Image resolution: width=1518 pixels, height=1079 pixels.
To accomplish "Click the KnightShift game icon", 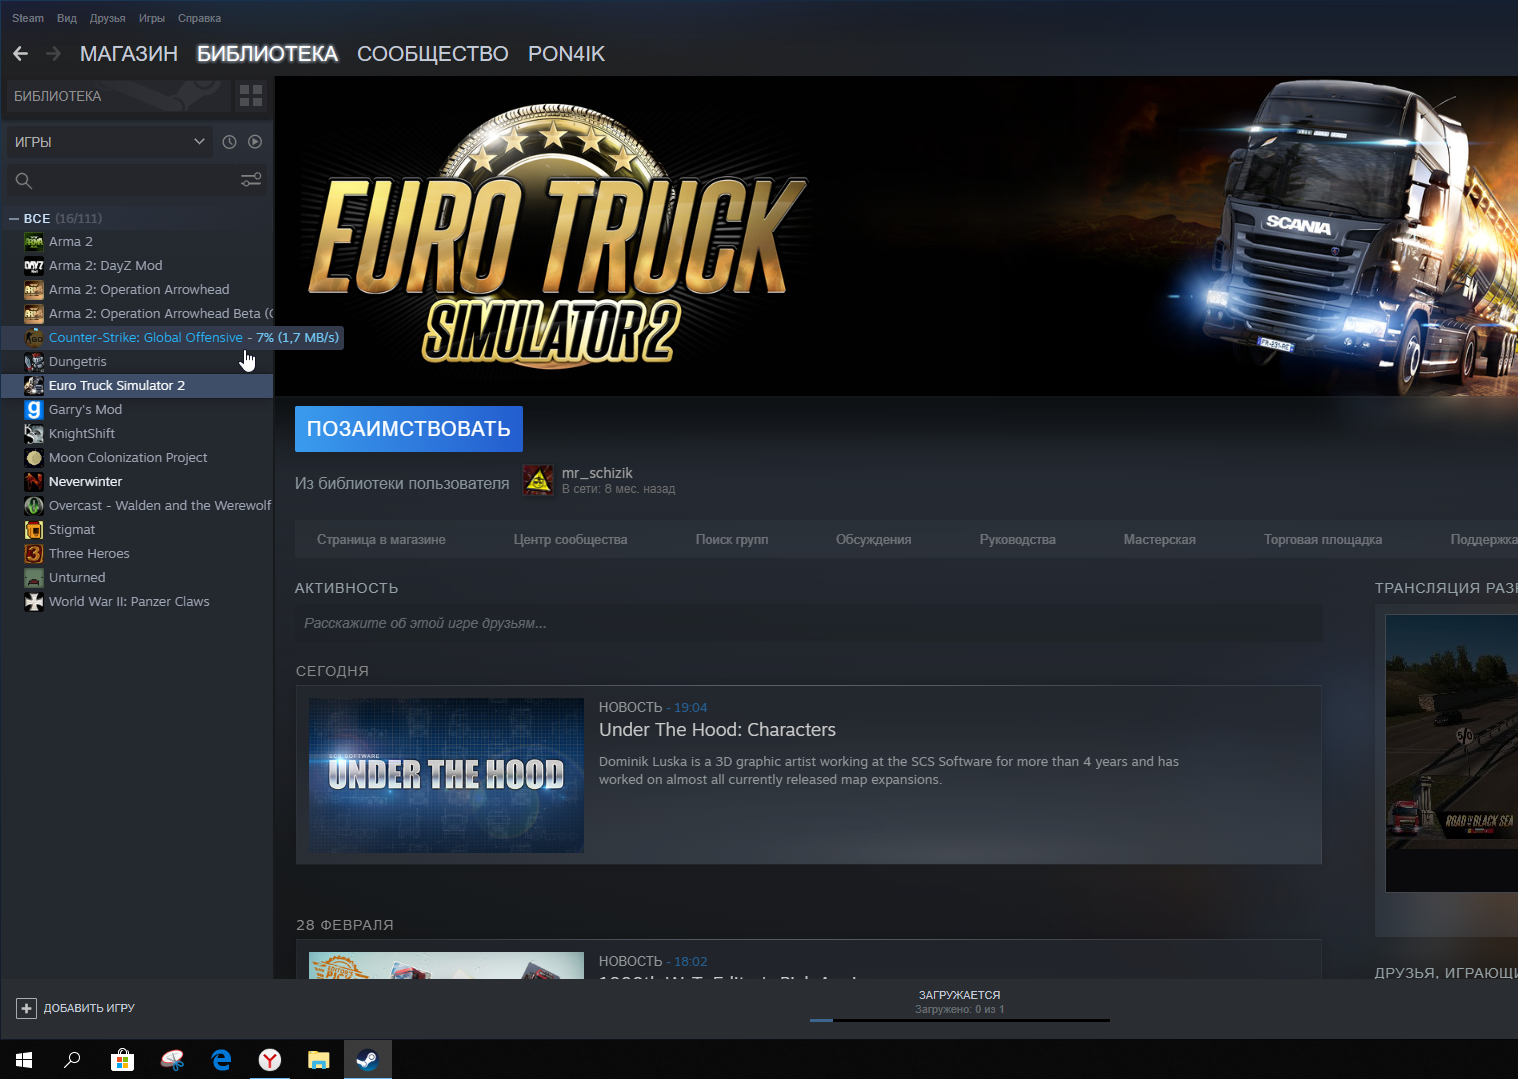I will tap(34, 434).
